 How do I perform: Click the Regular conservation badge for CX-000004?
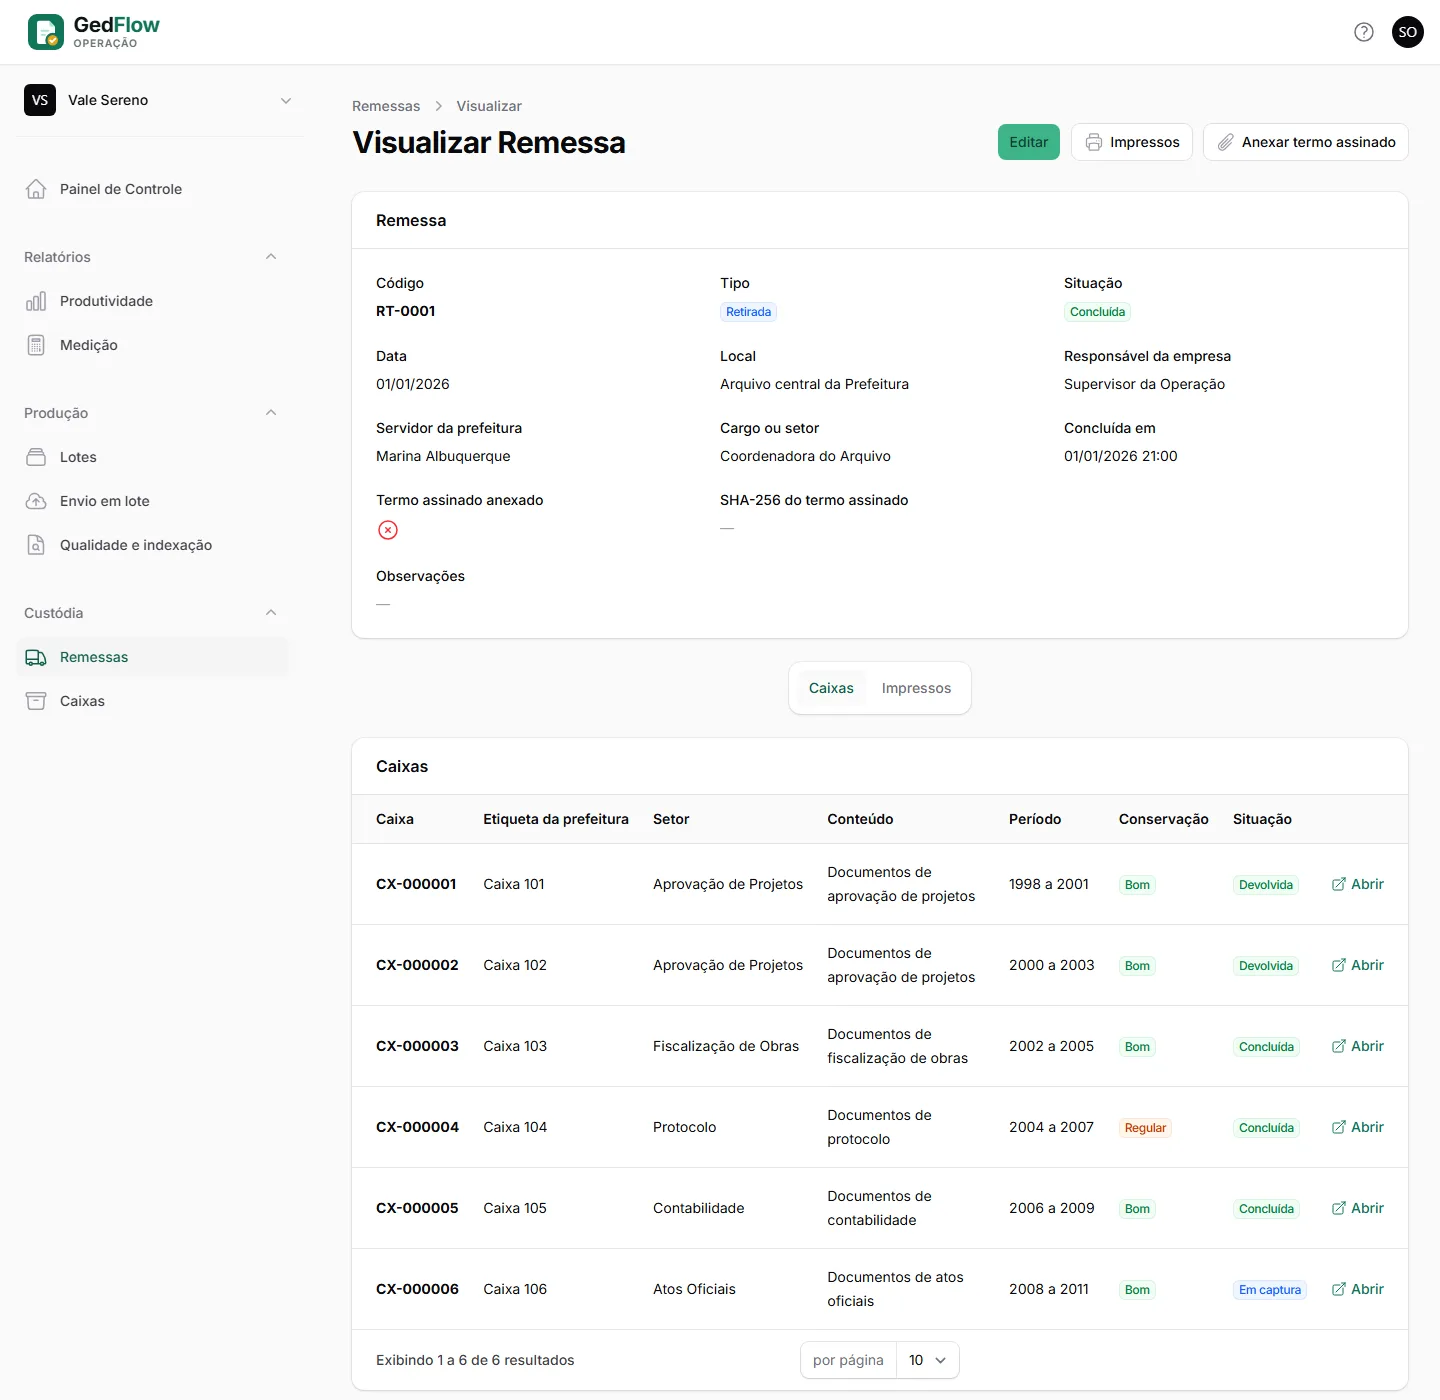tap(1145, 1128)
